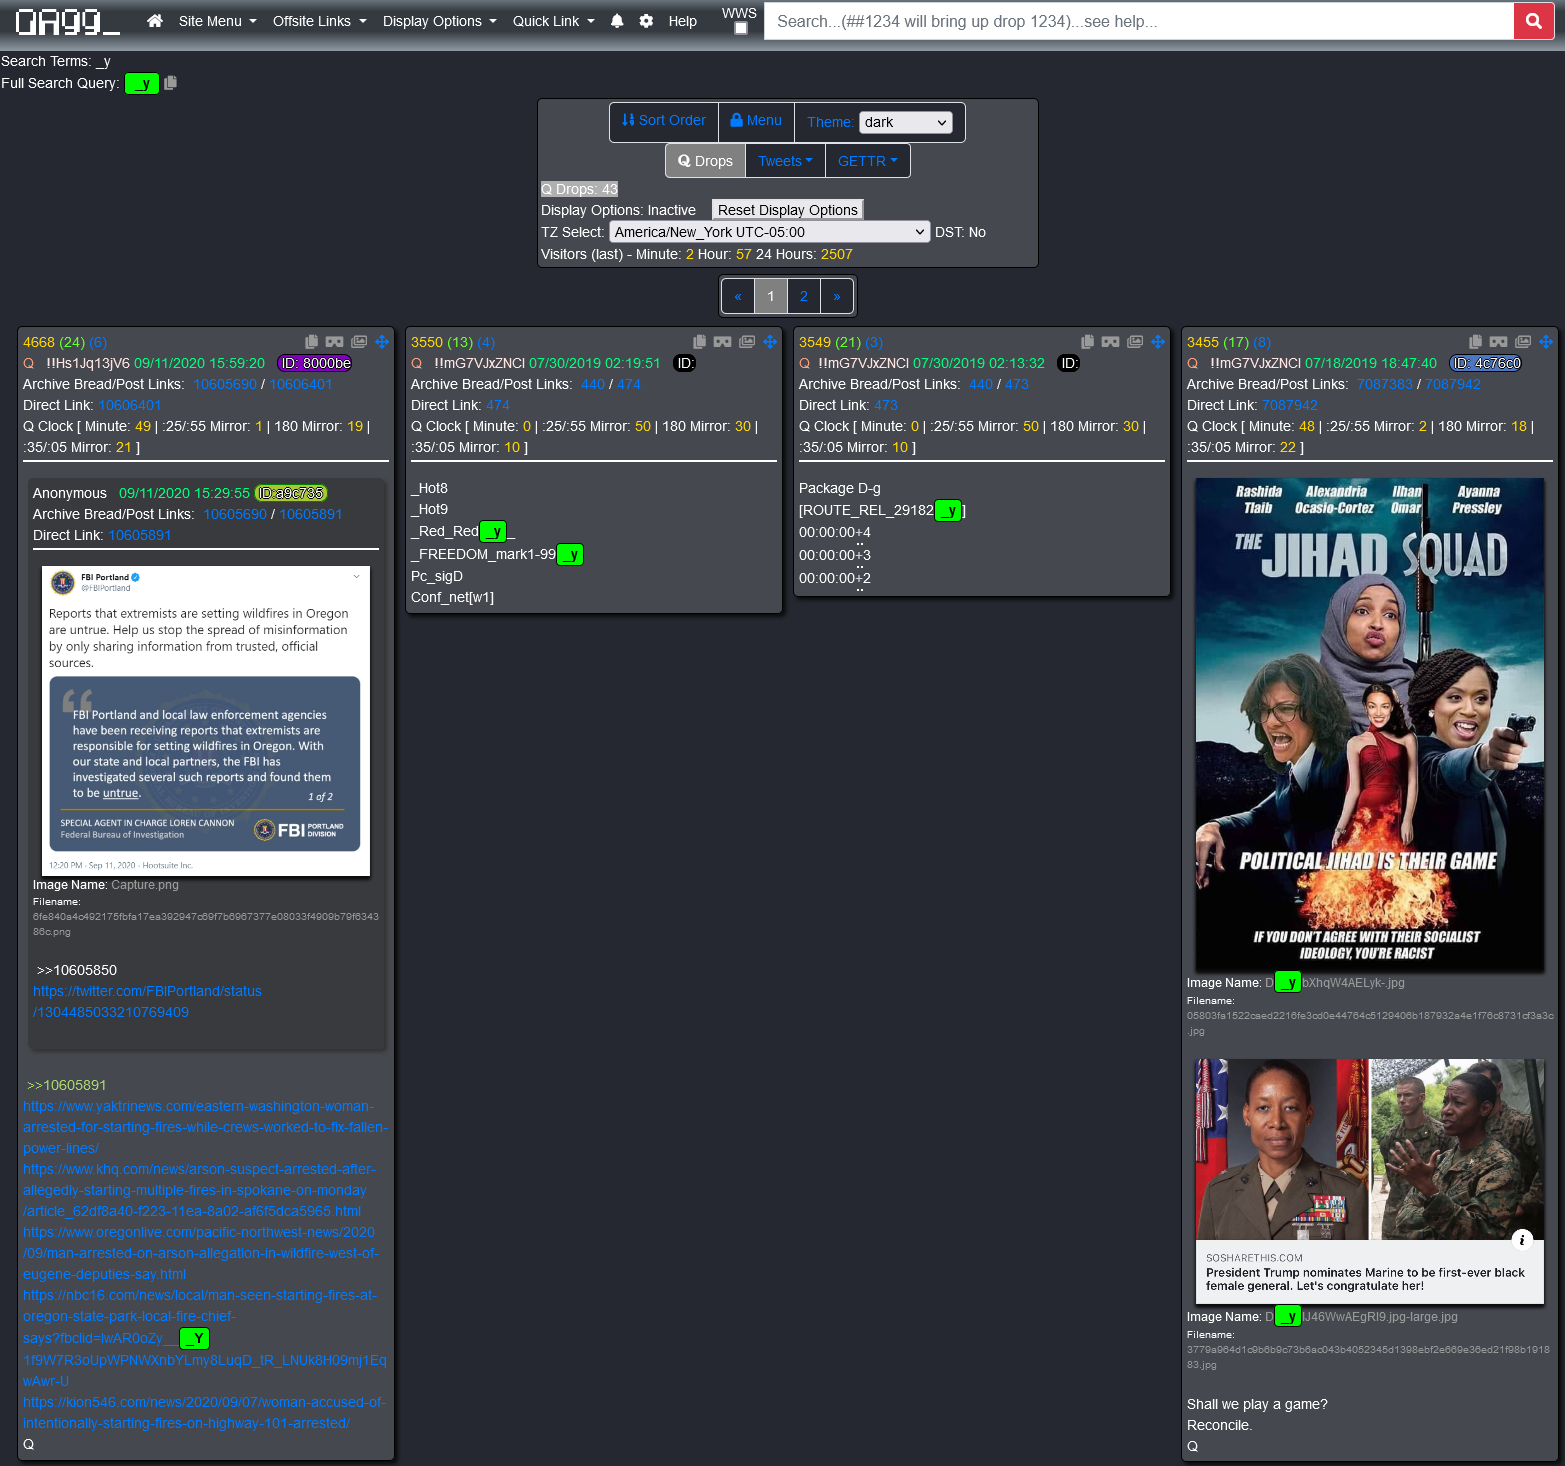This screenshot has height=1466, width=1565.
Task: Open the Theme dropdown set to dark
Action: (905, 122)
